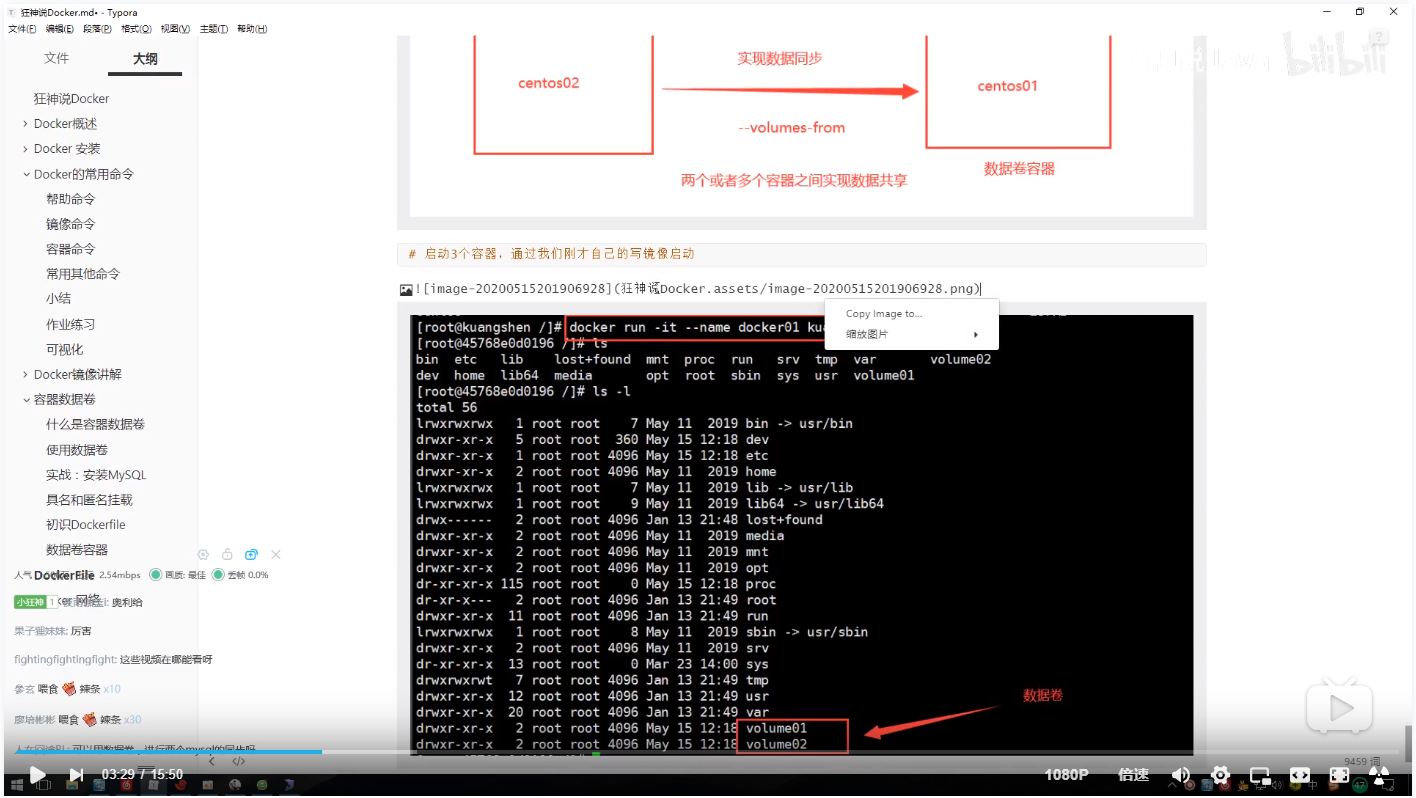The image size is (1416, 798).
Task: Jump to 什么是容器数据卷 in the outline
Action: click(96, 424)
